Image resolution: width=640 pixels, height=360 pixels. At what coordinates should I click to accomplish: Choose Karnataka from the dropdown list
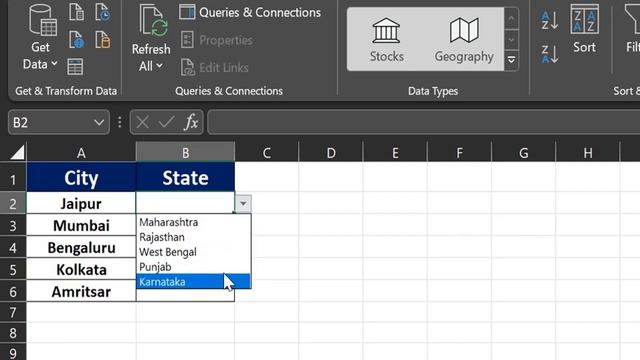[x=193, y=282]
